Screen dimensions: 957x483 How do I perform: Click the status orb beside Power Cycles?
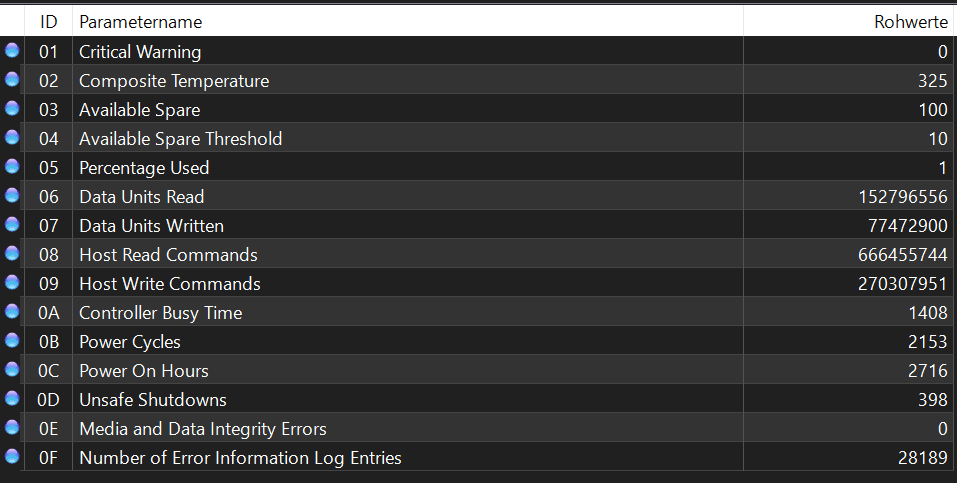[12, 341]
